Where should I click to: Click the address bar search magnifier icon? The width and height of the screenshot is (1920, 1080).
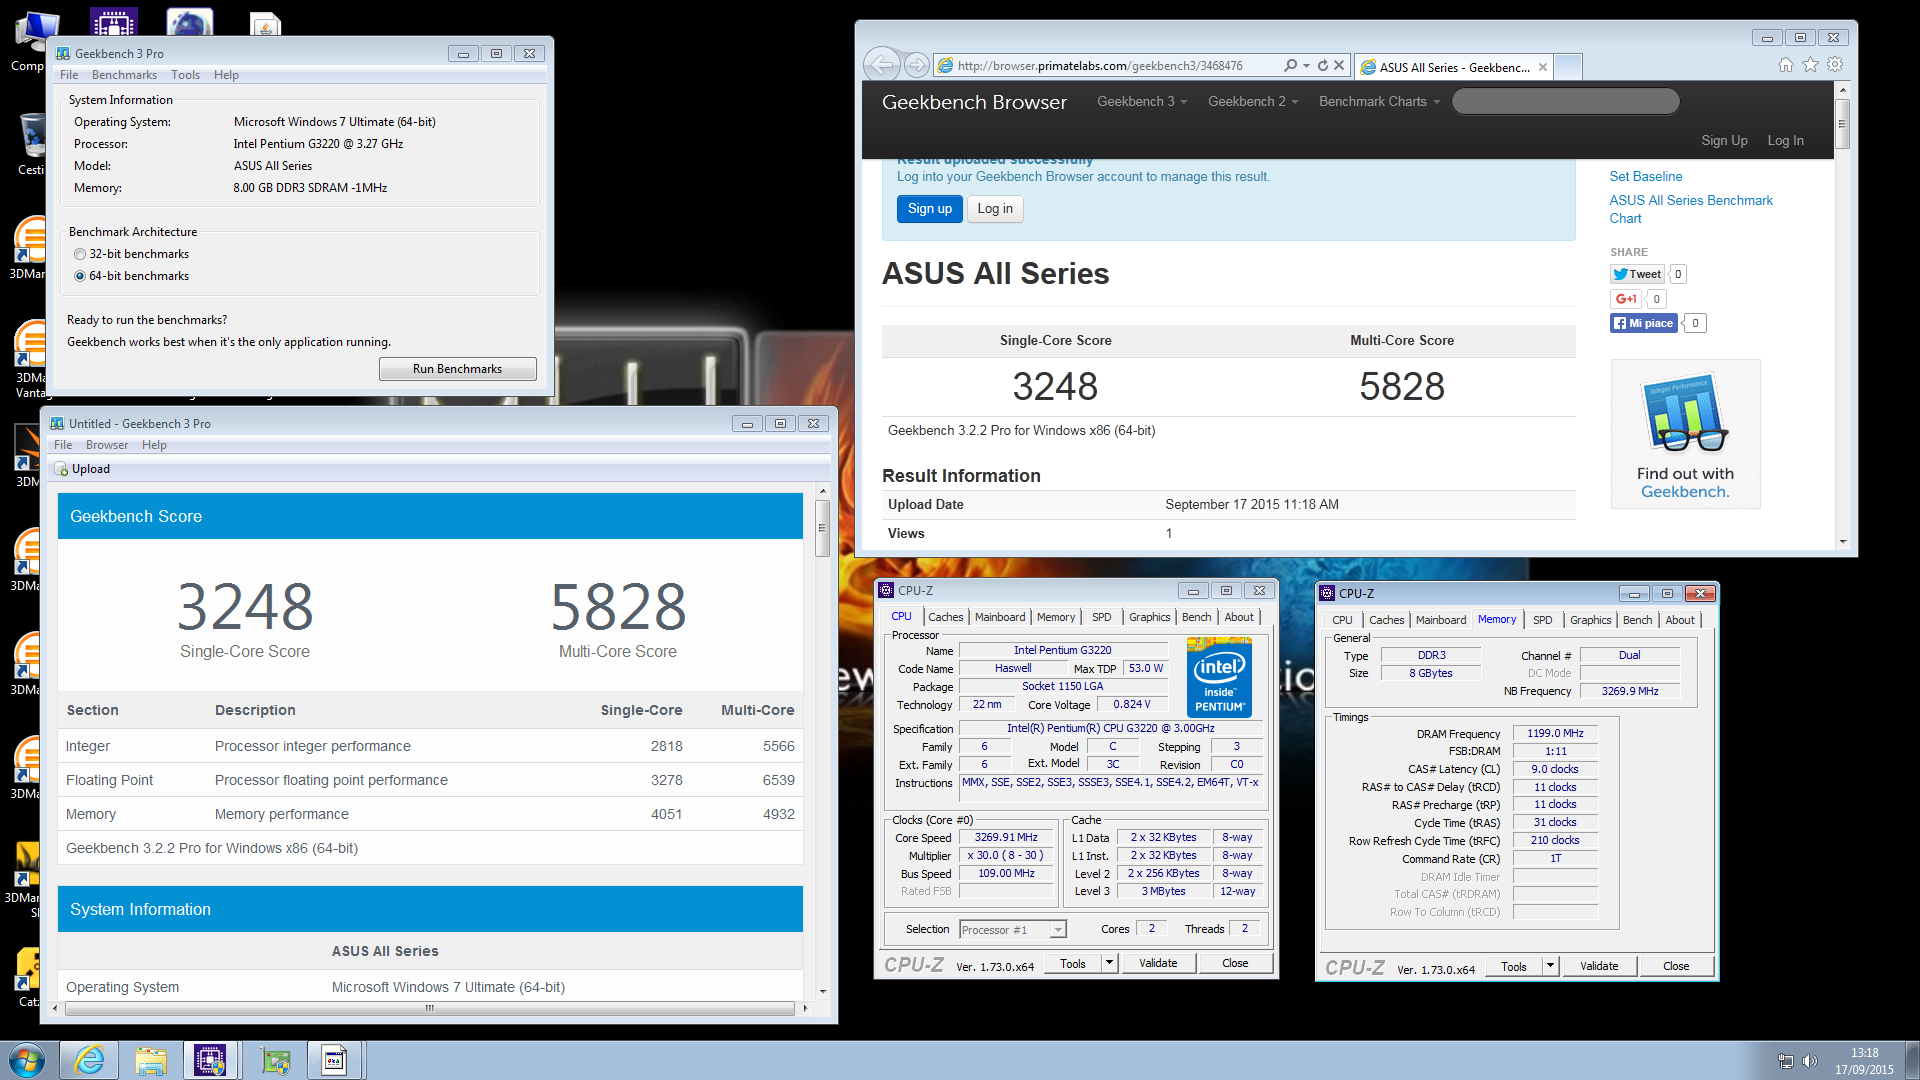(x=1291, y=66)
